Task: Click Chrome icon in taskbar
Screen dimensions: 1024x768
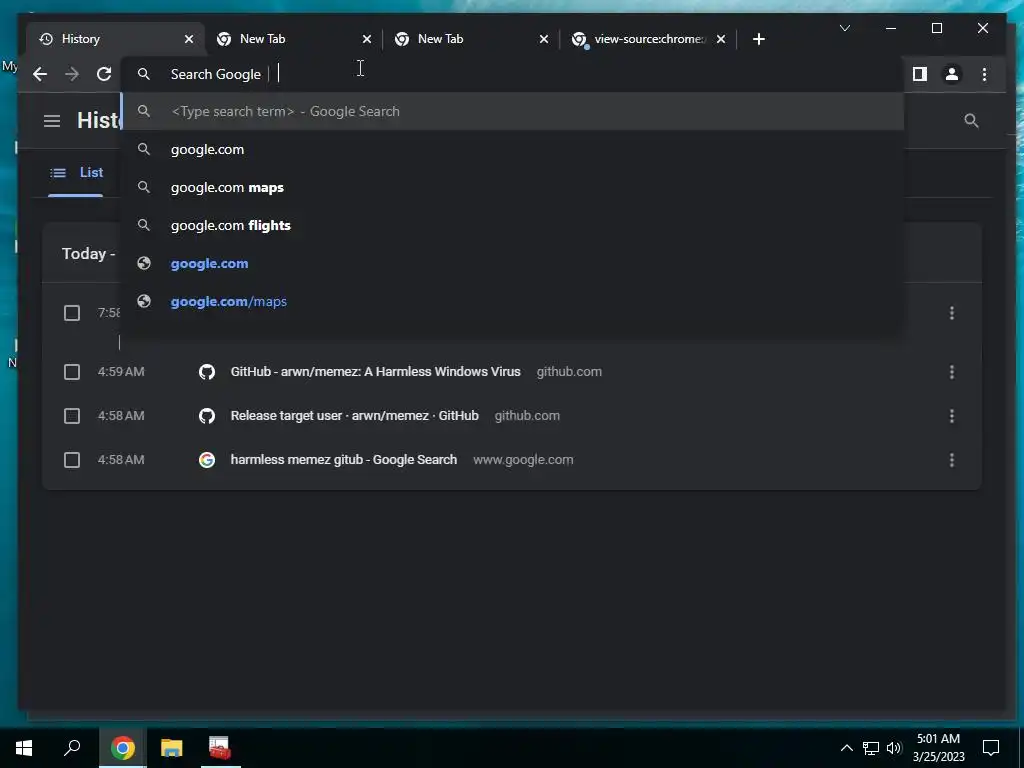Action: [x=123, y=748]
